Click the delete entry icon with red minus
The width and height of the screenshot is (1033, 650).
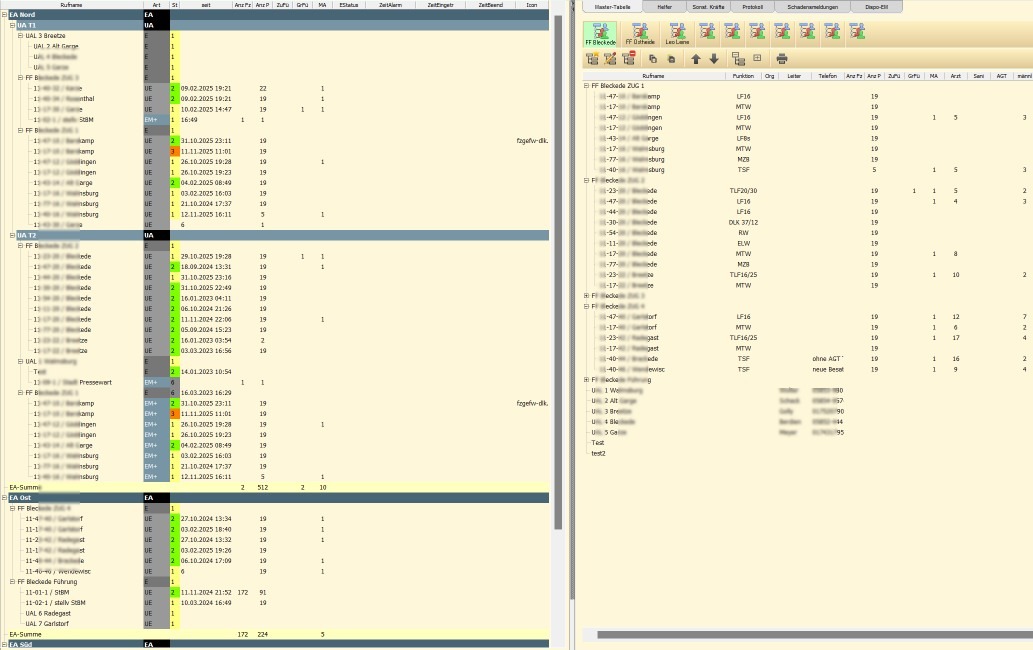(x=629, y=59)
